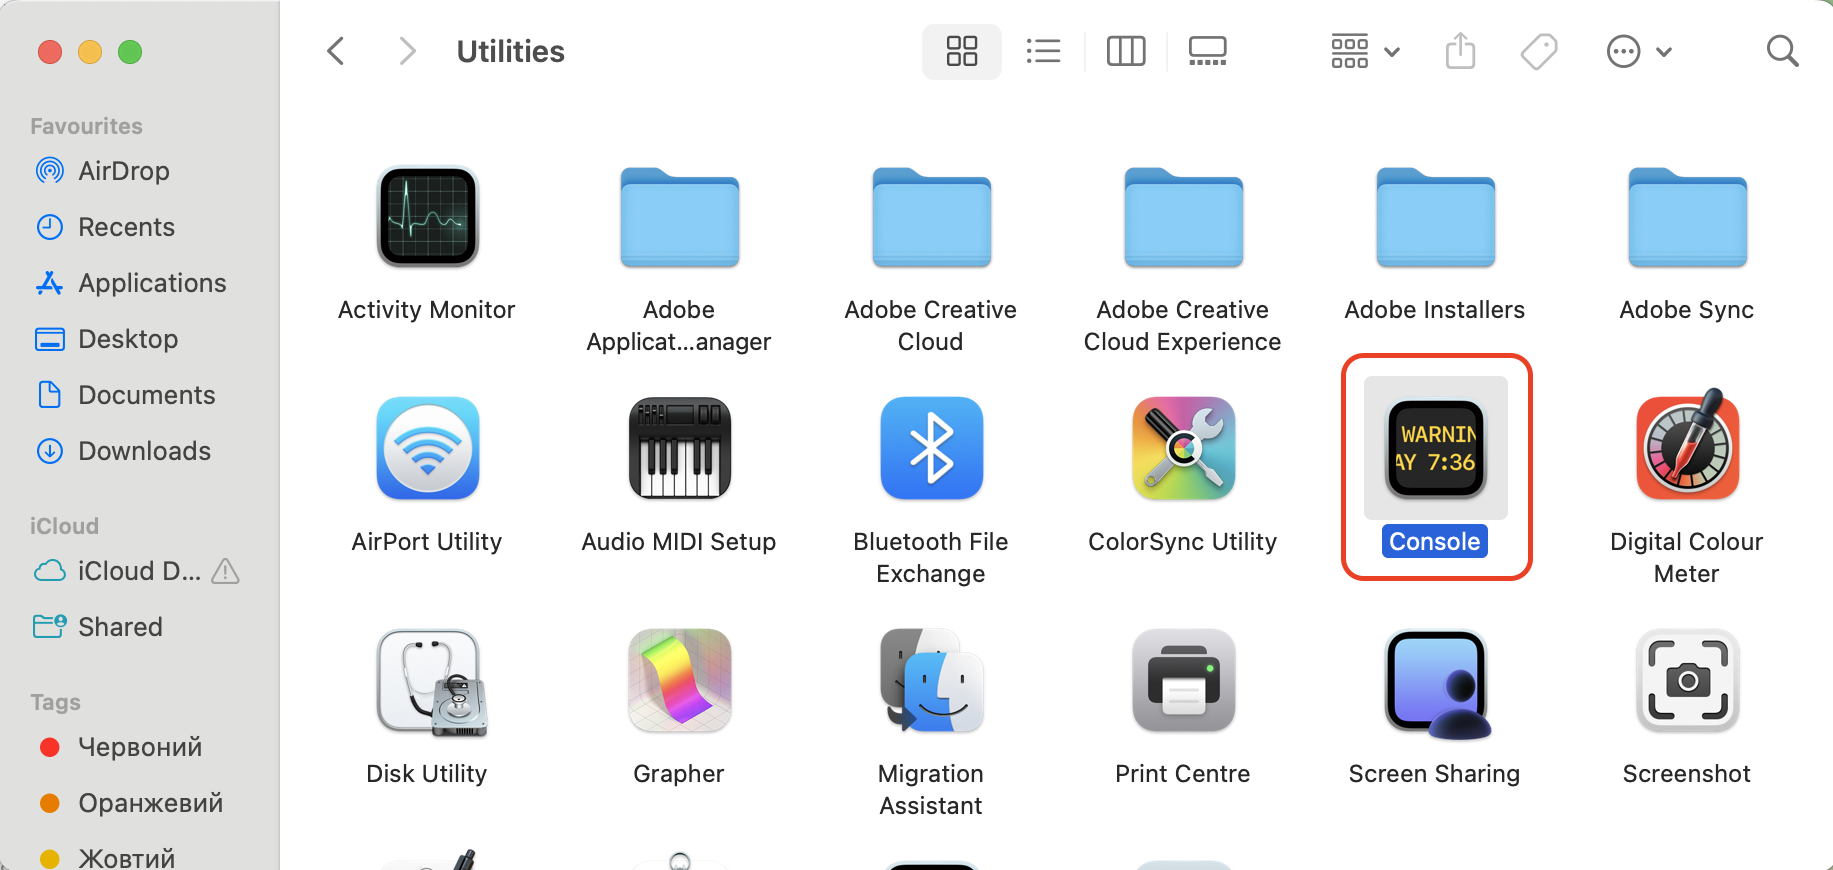This screenshot has width=1833, height=870.
Task: Open Downloads in the sidebar
Action: tap(144, 451)
